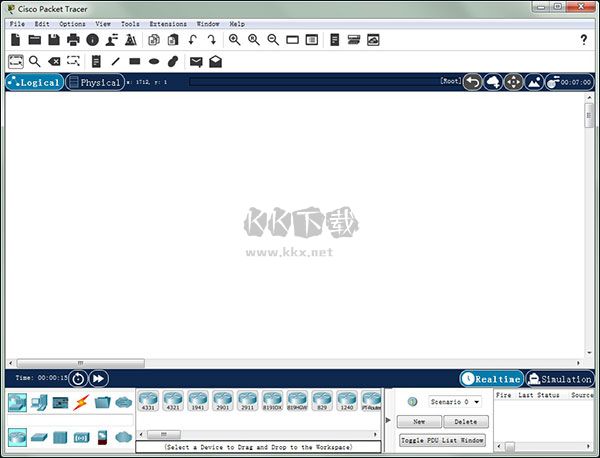Choose the End Devices category icon
Viewport: 600px width, 458px height.
[39, 403]
